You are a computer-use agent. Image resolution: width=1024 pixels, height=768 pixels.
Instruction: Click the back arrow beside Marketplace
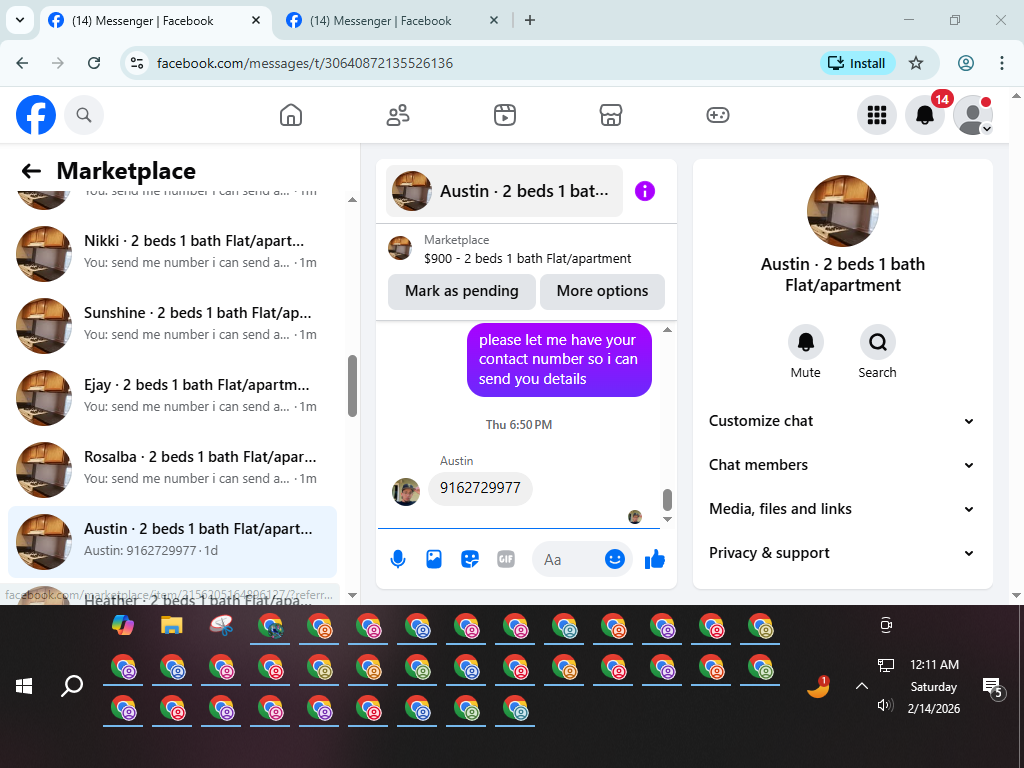click(x=31, y=171)
